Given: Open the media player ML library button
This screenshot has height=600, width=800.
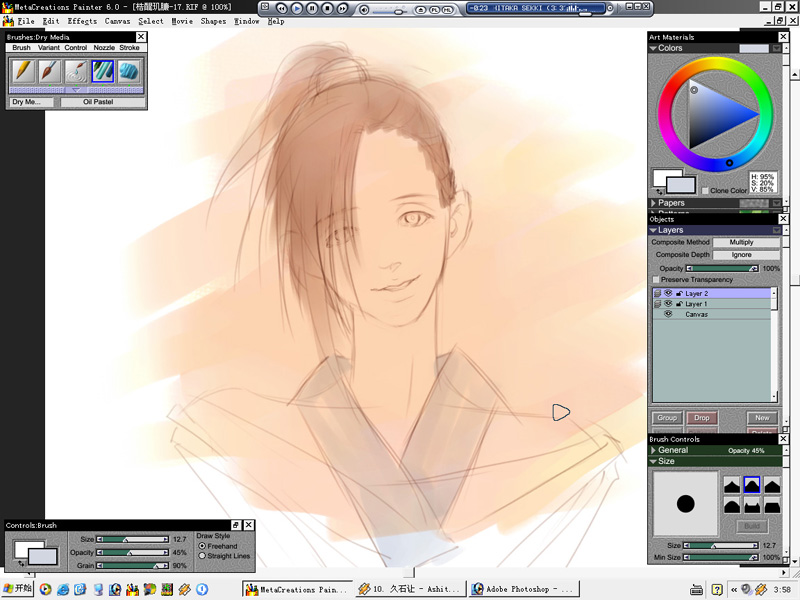Looking at the screenshot, I should (447, 9).
